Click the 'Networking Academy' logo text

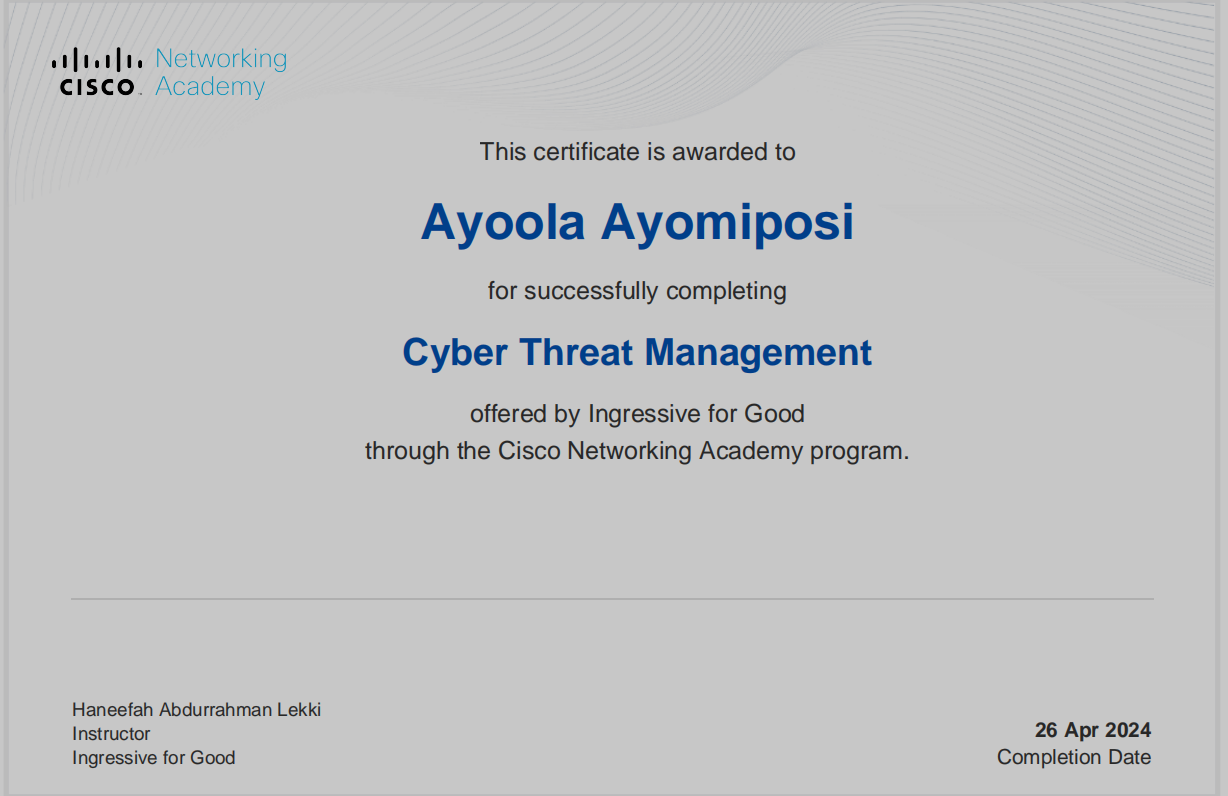pyautogui.click(x=221, y=73)
